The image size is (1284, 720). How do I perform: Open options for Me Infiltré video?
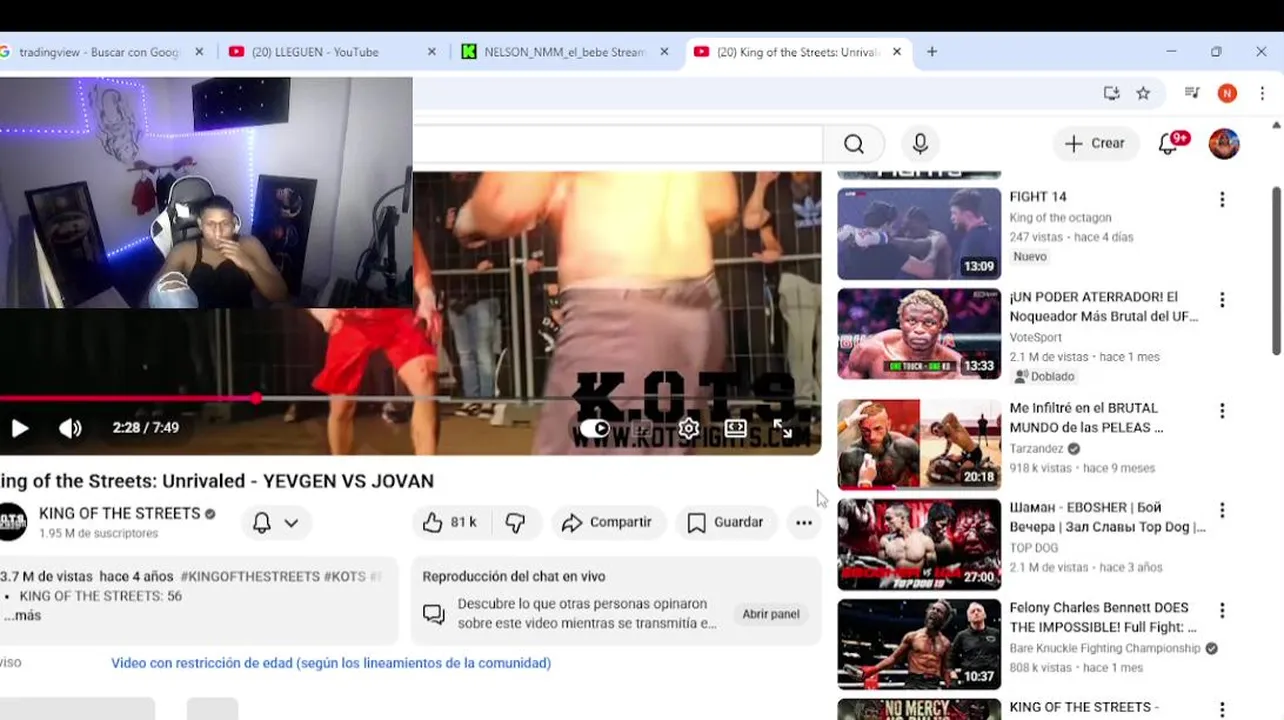(1222, 411)
